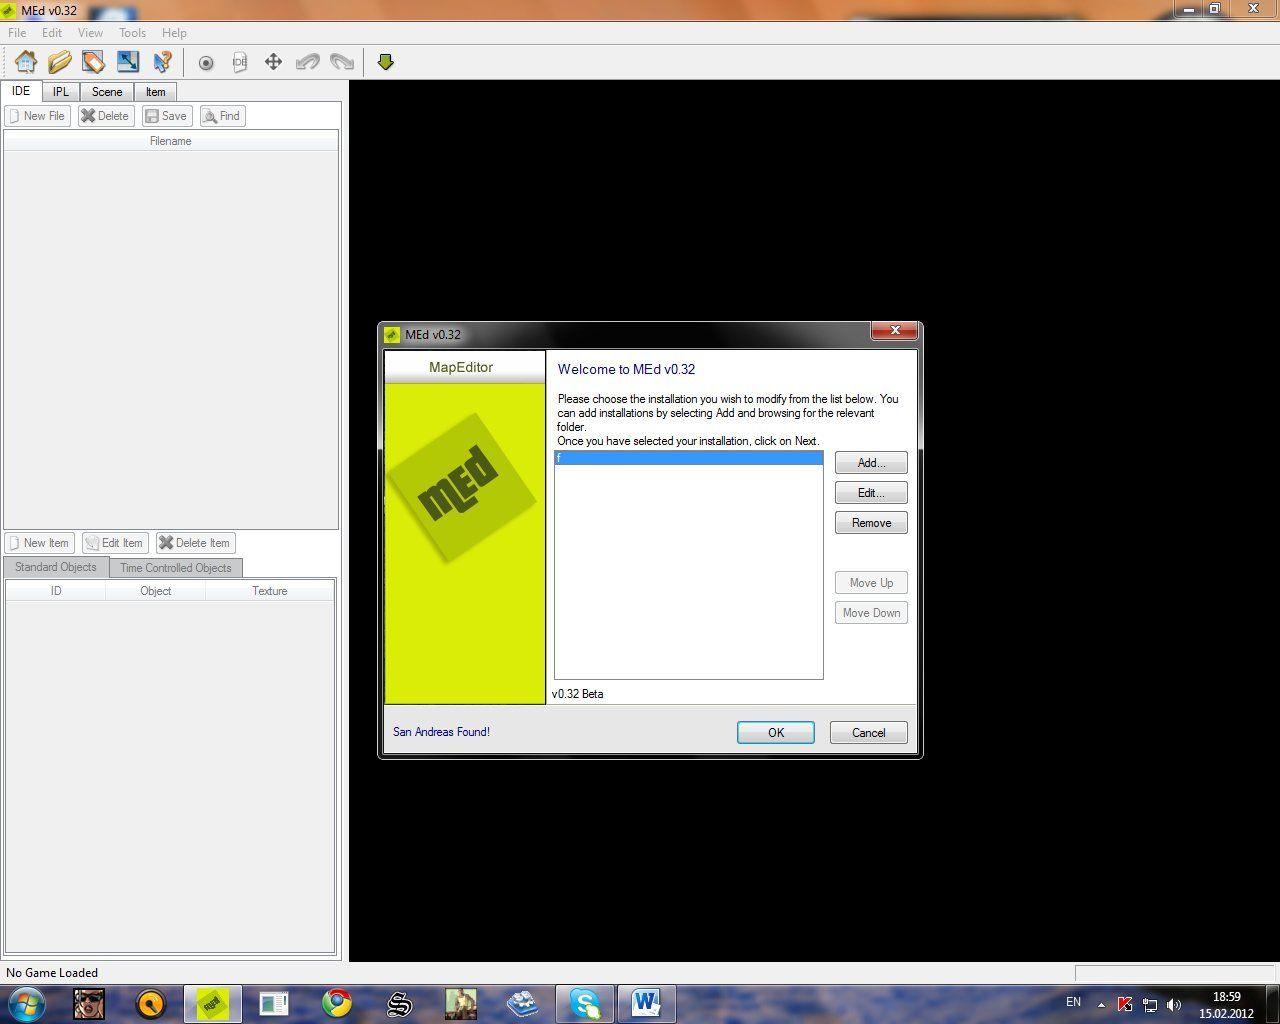Switch to the IPL tab

click(x=61, y=92)
